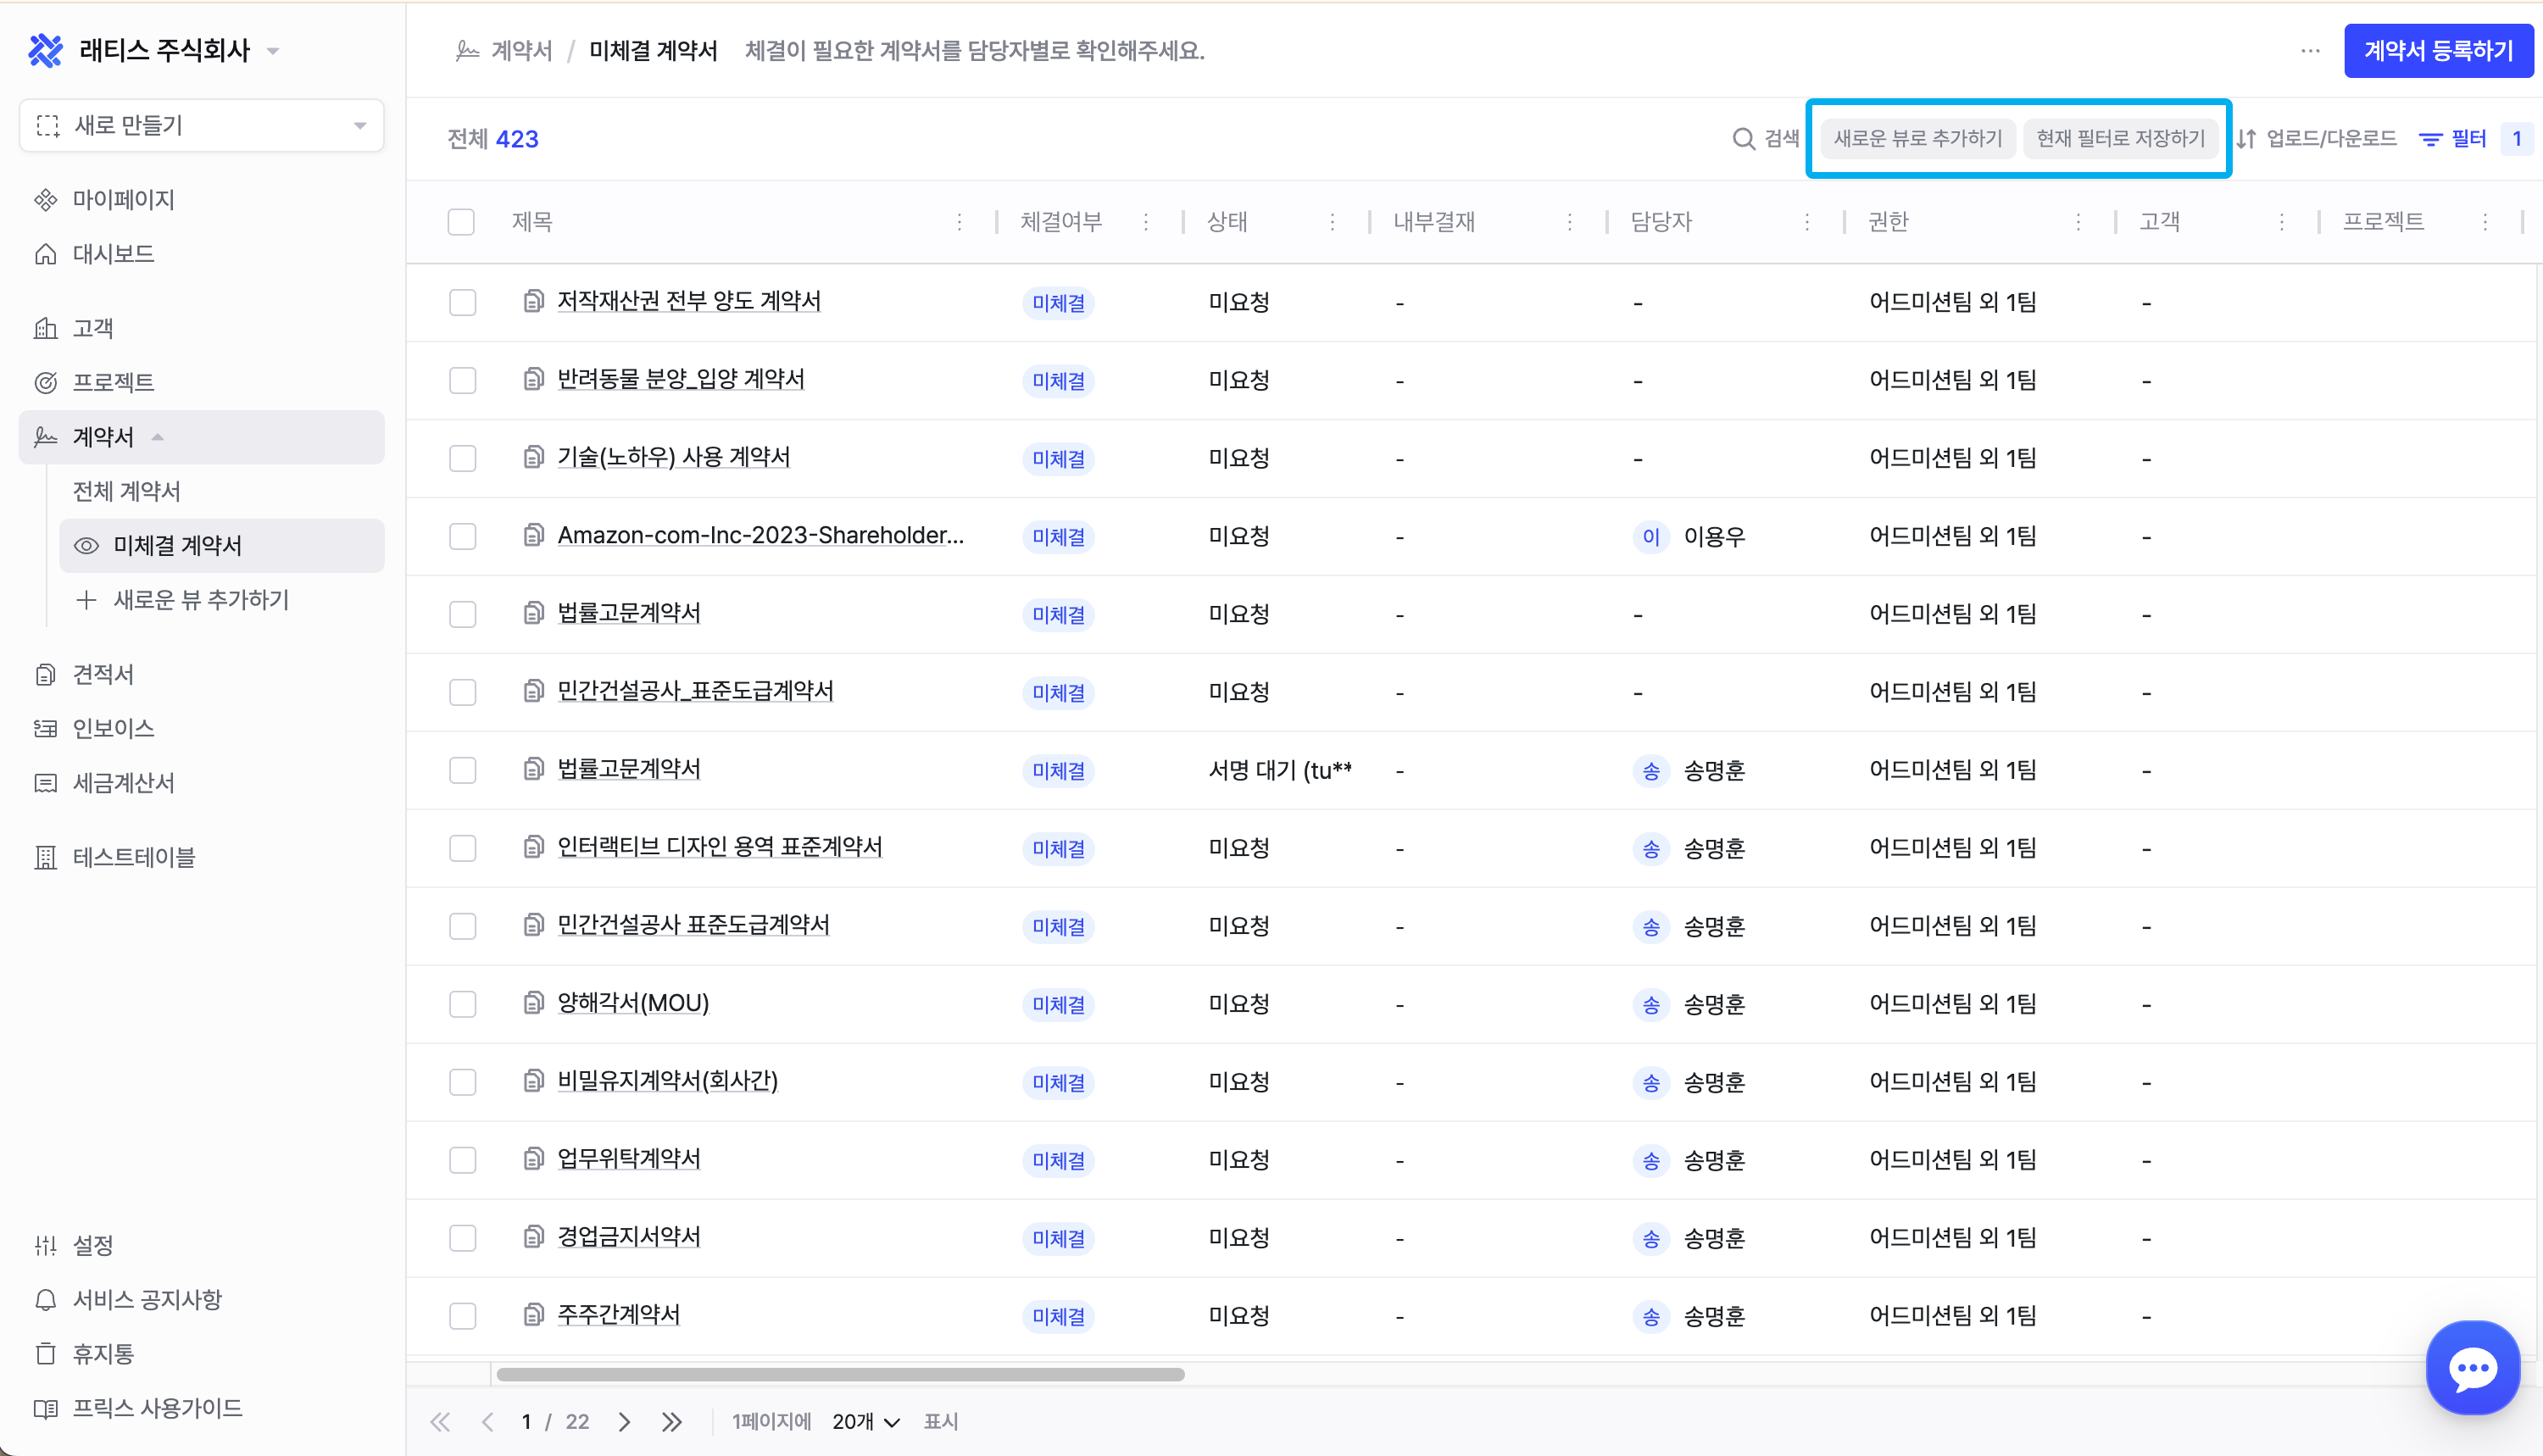Open 인보이스 from the sidebar menu

[113, 728]
